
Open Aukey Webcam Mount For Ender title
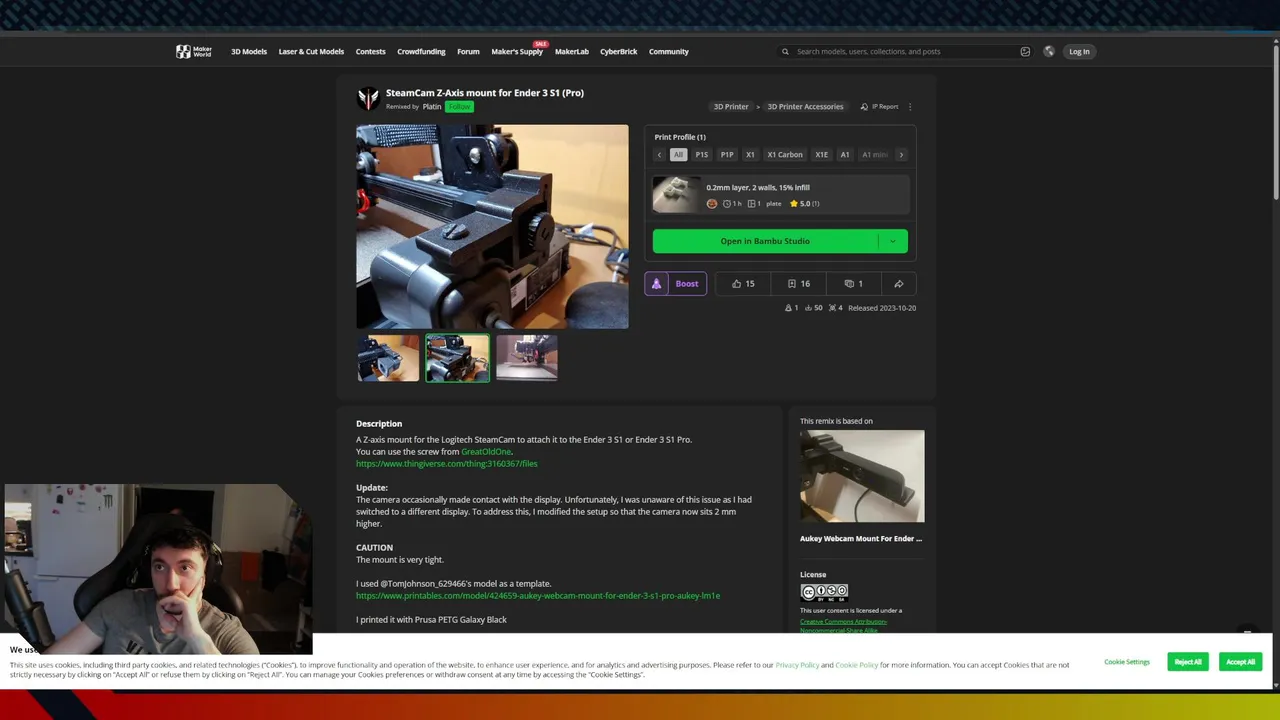pos(861,539)
